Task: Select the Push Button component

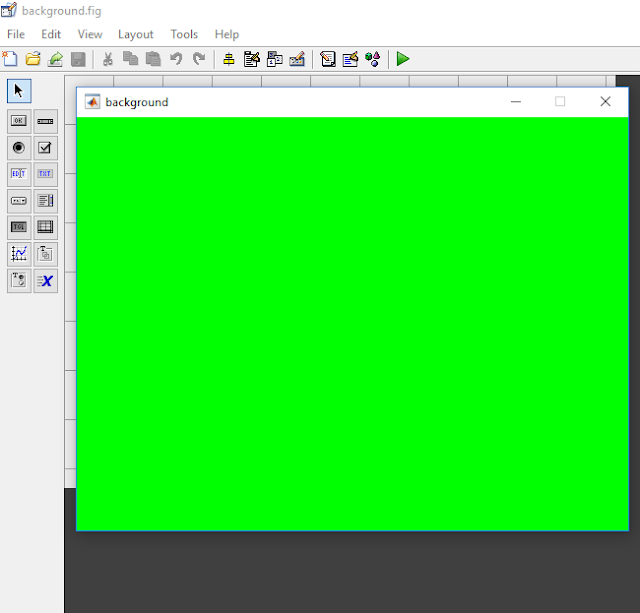Action: tap(19, 121)
